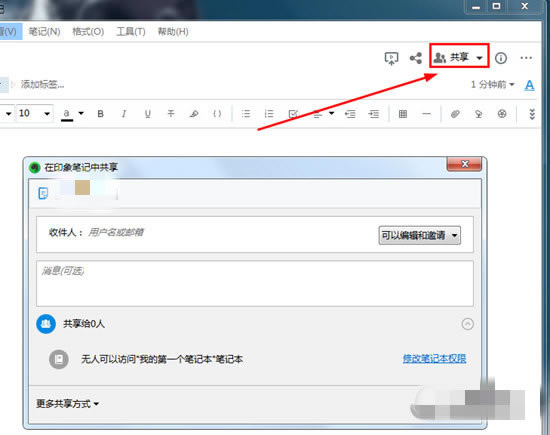Click the blue A text style icon

tap(529, 85)
